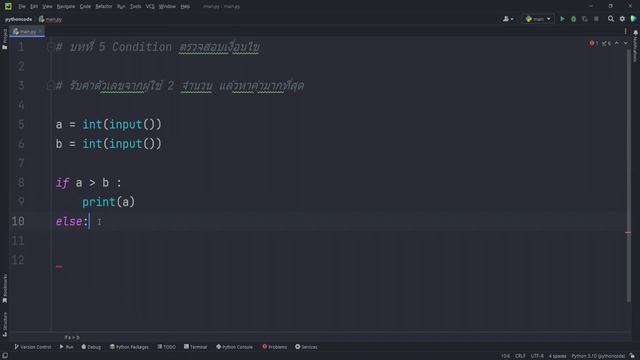Open the Python Console tool window
Viewport: 640px width, 360px height.
[x=234, y=347]
